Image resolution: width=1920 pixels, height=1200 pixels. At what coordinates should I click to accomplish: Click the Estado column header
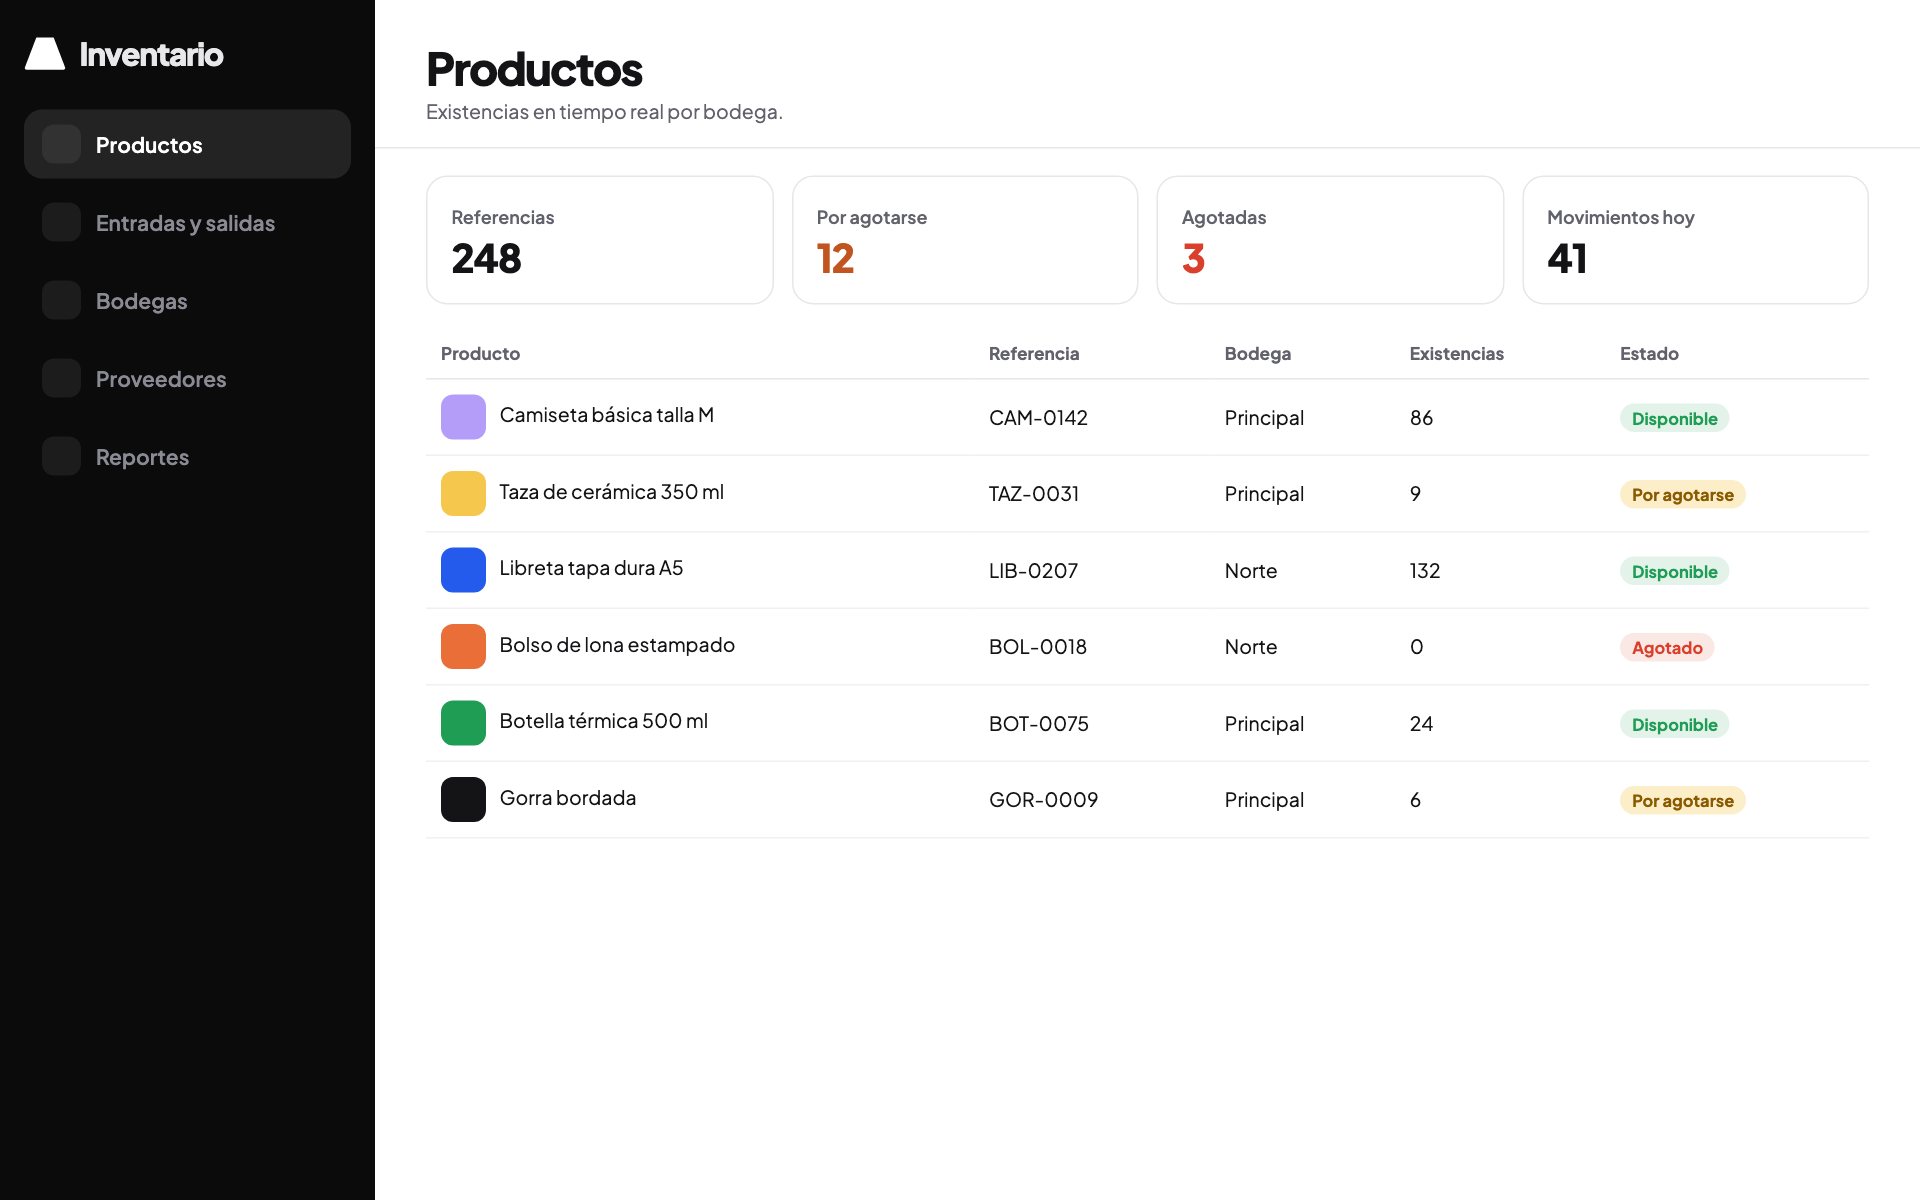(x=1649, y=353)
